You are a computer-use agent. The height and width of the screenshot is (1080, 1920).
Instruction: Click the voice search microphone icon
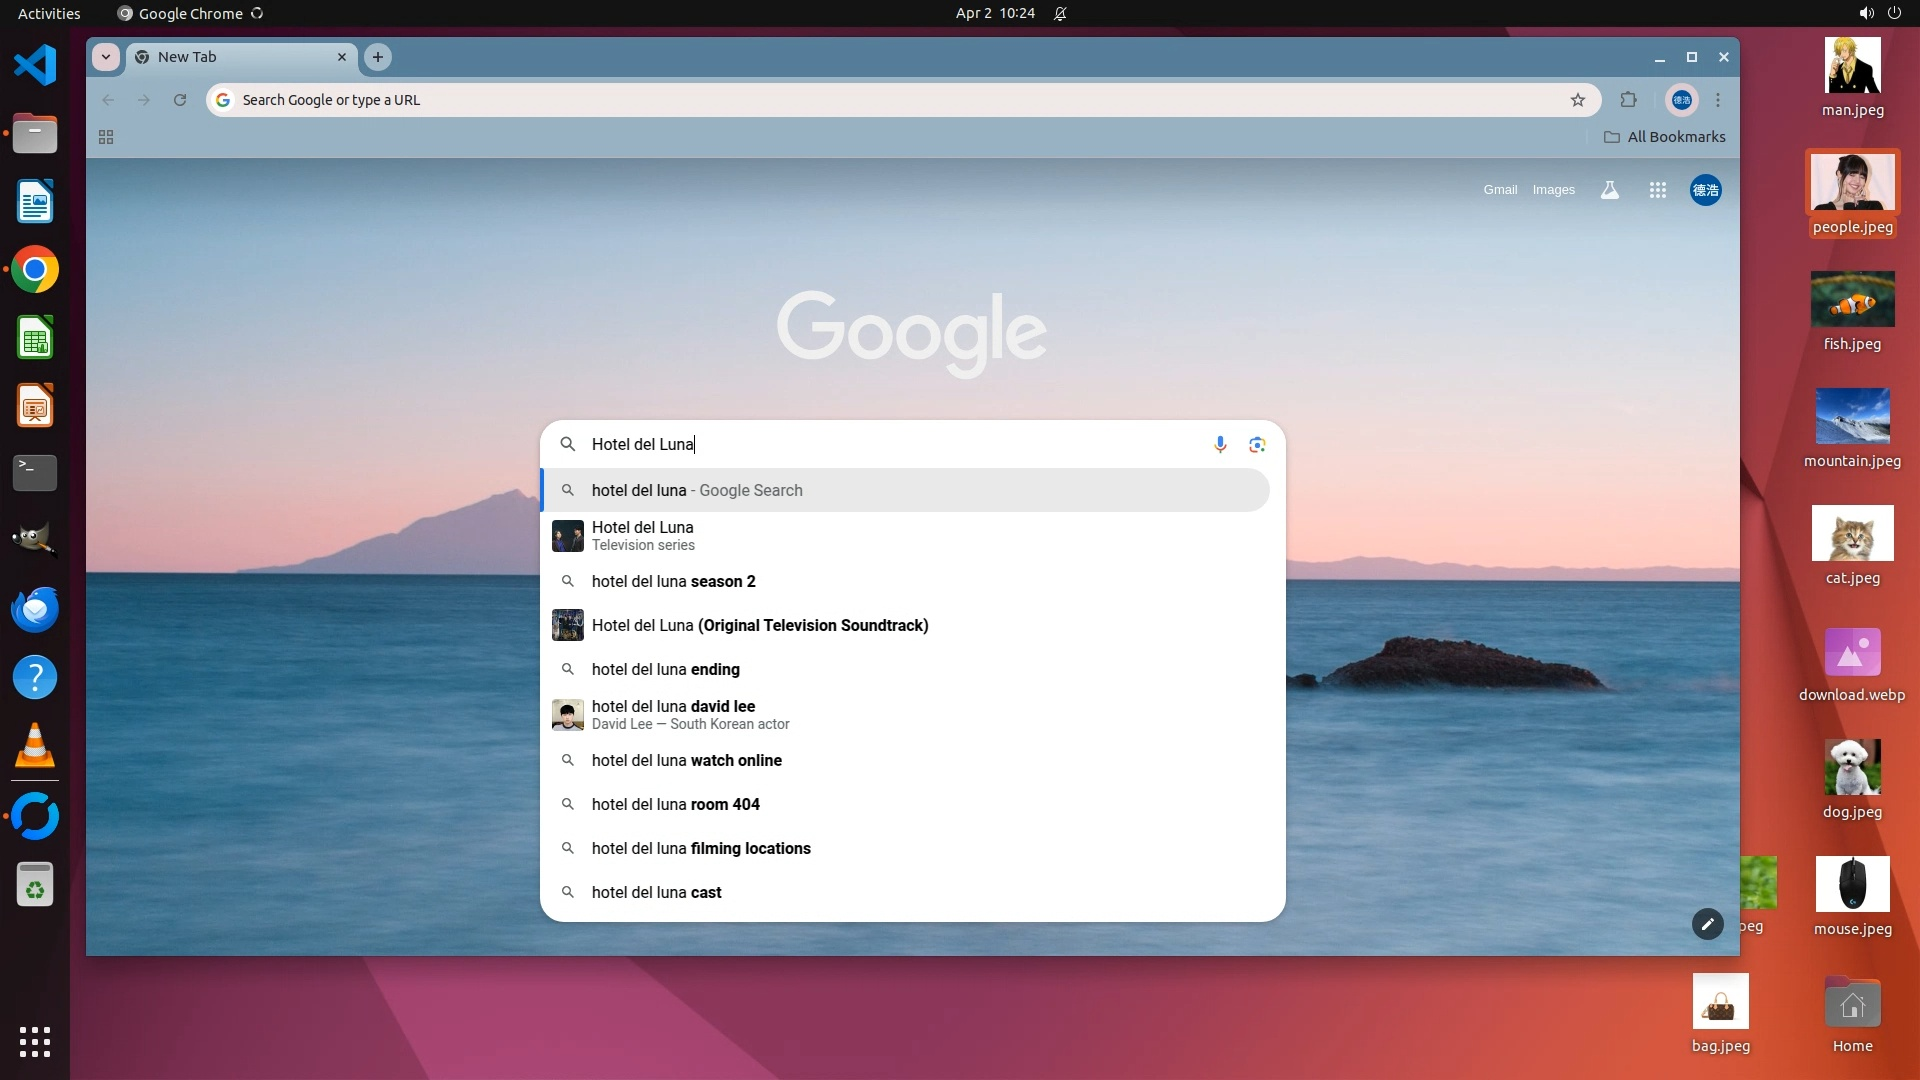pyautogui.click(x=1220, y=444)
